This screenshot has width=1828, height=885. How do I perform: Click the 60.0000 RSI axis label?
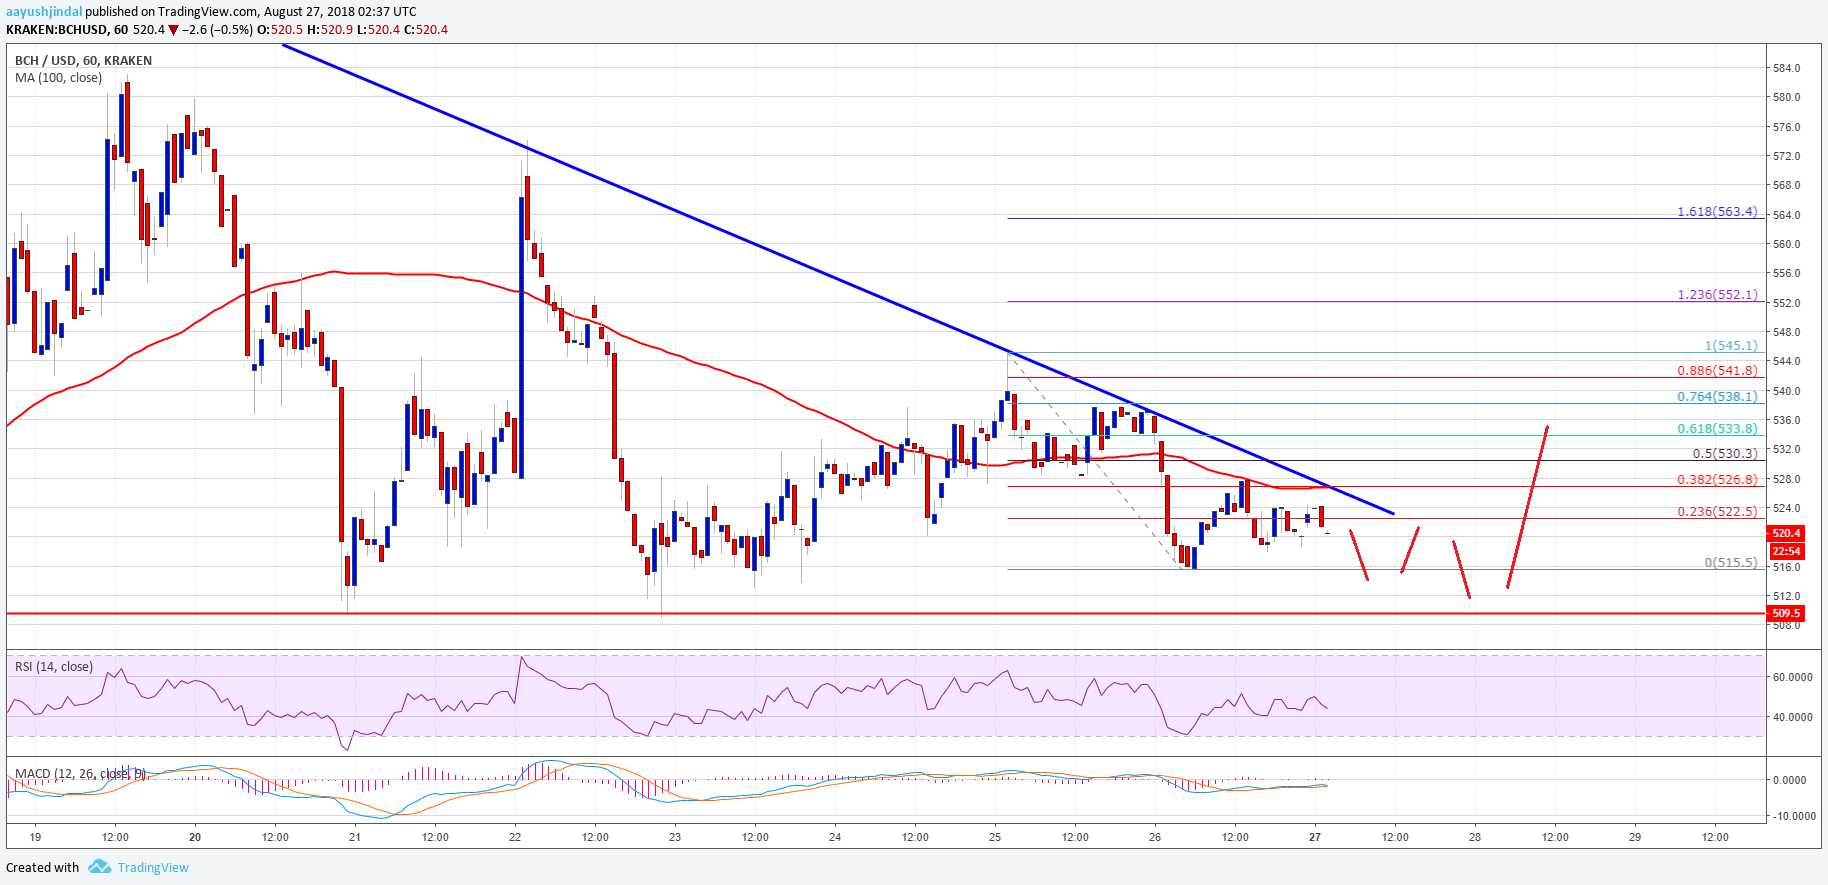tap(1792, 677)
